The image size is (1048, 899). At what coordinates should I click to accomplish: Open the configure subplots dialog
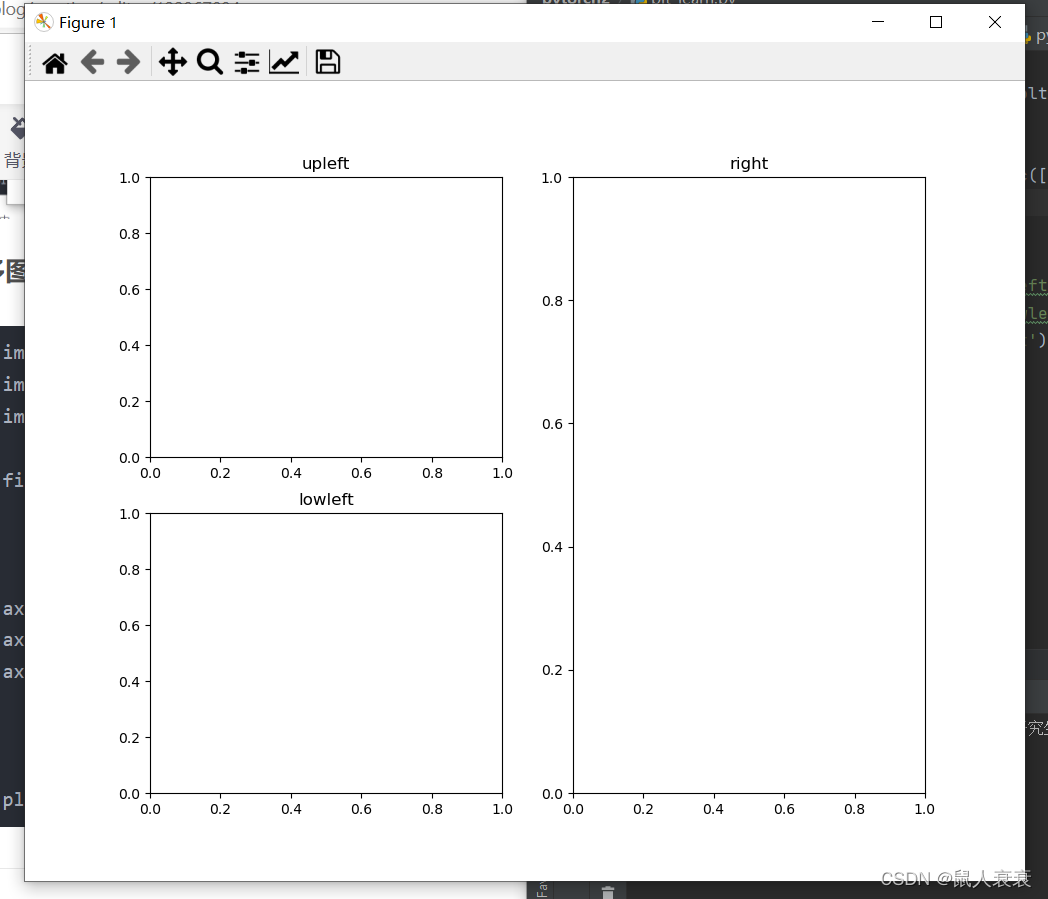(246, 62)
